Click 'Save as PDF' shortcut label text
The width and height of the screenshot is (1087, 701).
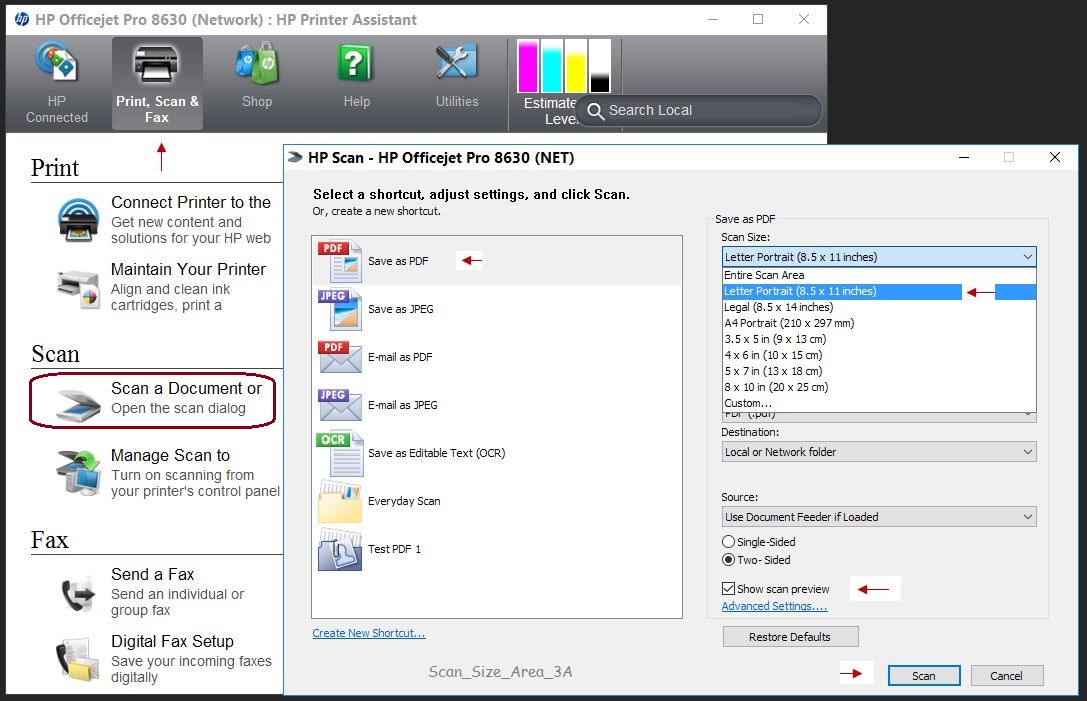coord(398,261)
